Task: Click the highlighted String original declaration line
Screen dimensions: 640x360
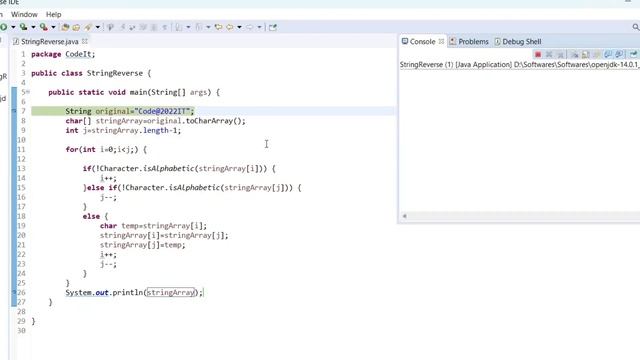Action: (x=130, y=111)
